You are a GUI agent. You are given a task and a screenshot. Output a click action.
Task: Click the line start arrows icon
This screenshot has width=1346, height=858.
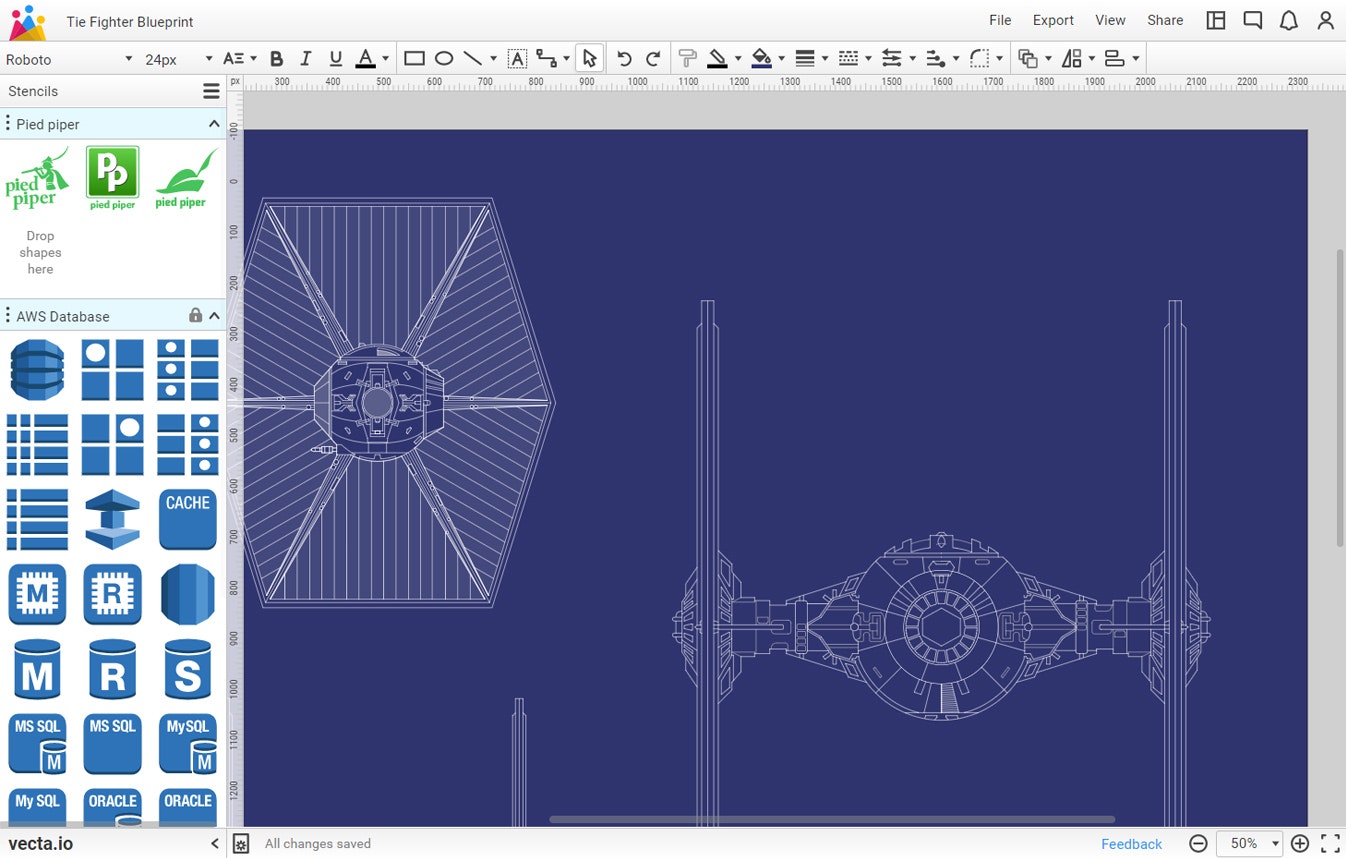tap(892, 59)
